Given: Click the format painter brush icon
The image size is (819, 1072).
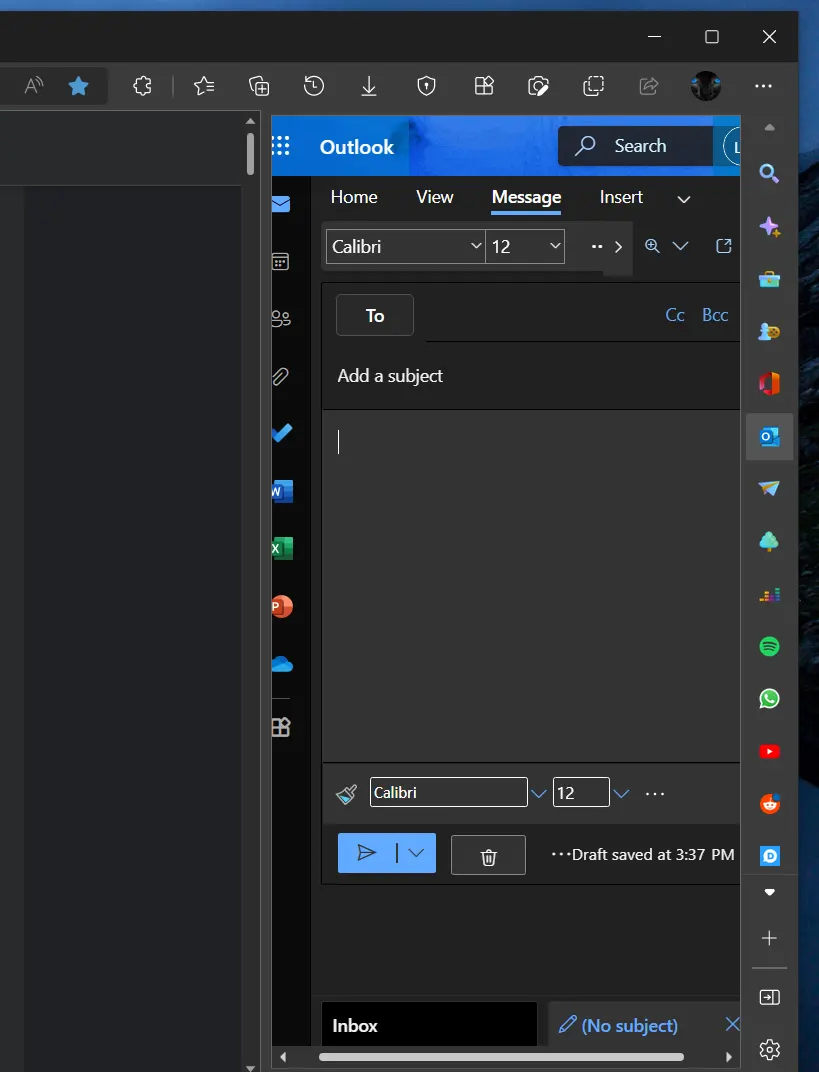Looking at the screenshot, I should point(347,793).
